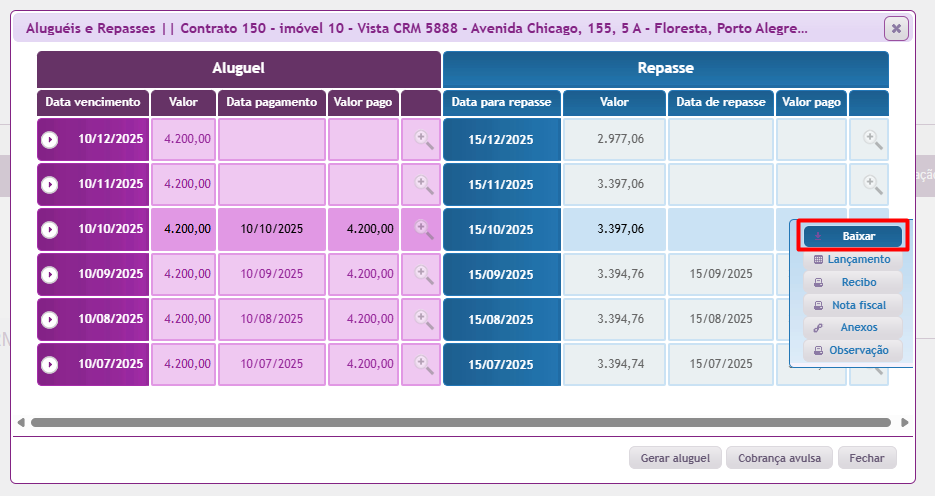Click magnifier icon in 15/12/2025 repasse row
Image resolution: width=935 pixels, height=496 pixels.
872,140
